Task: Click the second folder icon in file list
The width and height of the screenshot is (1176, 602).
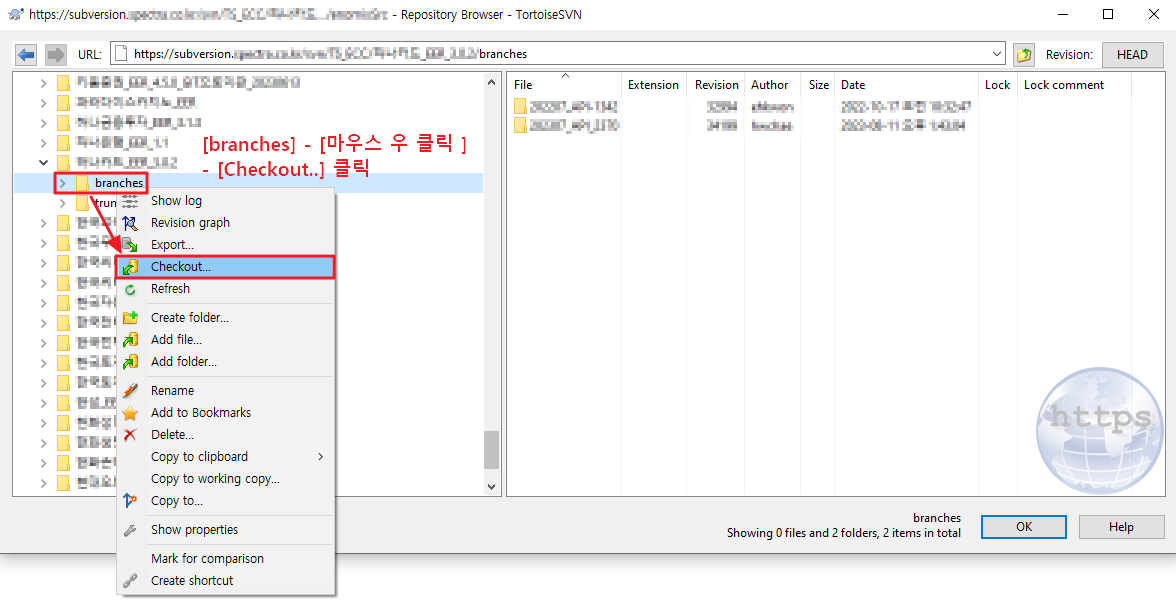Action: click(x=520, y=125)
